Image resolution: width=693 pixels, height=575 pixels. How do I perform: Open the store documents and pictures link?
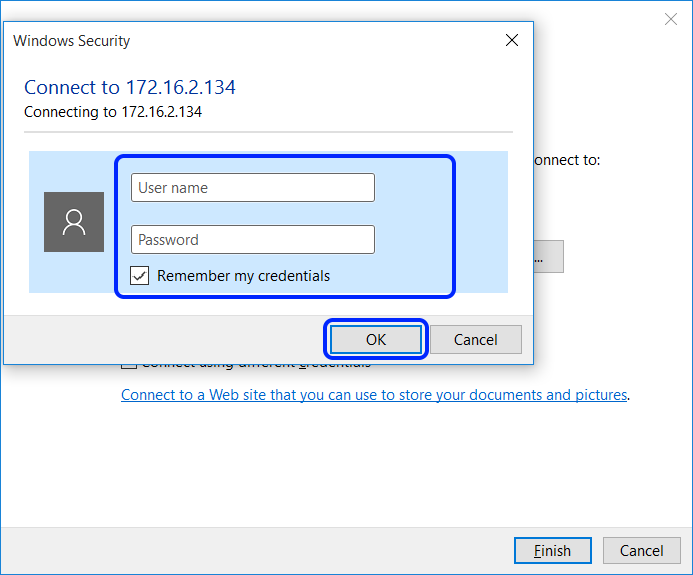tap(374, 395)
